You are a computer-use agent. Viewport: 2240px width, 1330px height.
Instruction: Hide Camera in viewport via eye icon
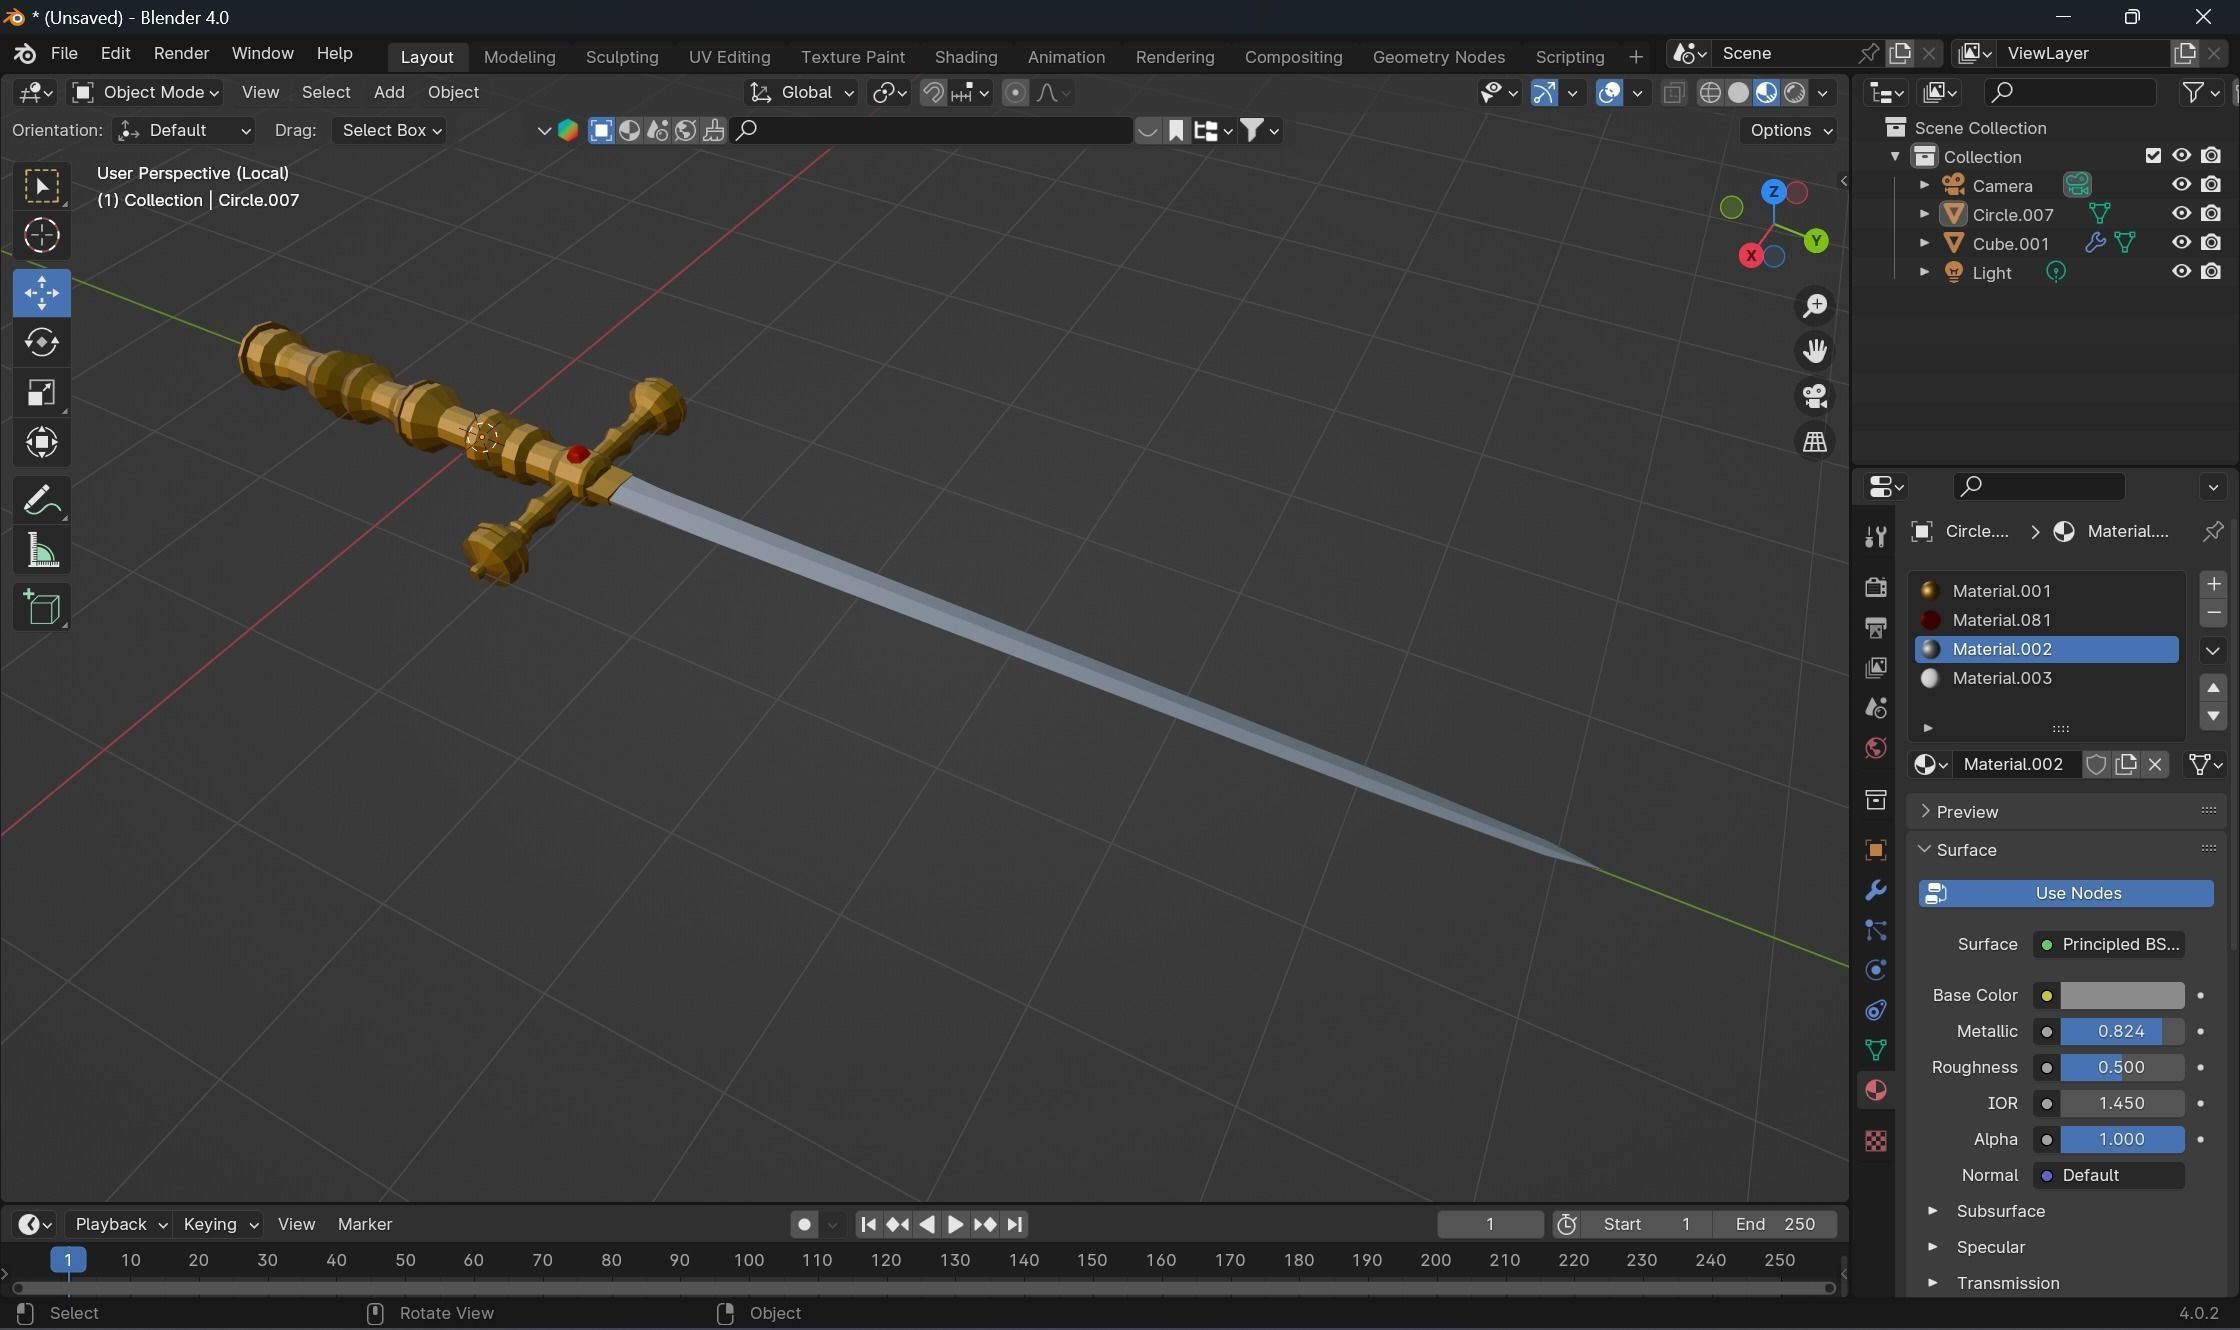point(2181,185)
